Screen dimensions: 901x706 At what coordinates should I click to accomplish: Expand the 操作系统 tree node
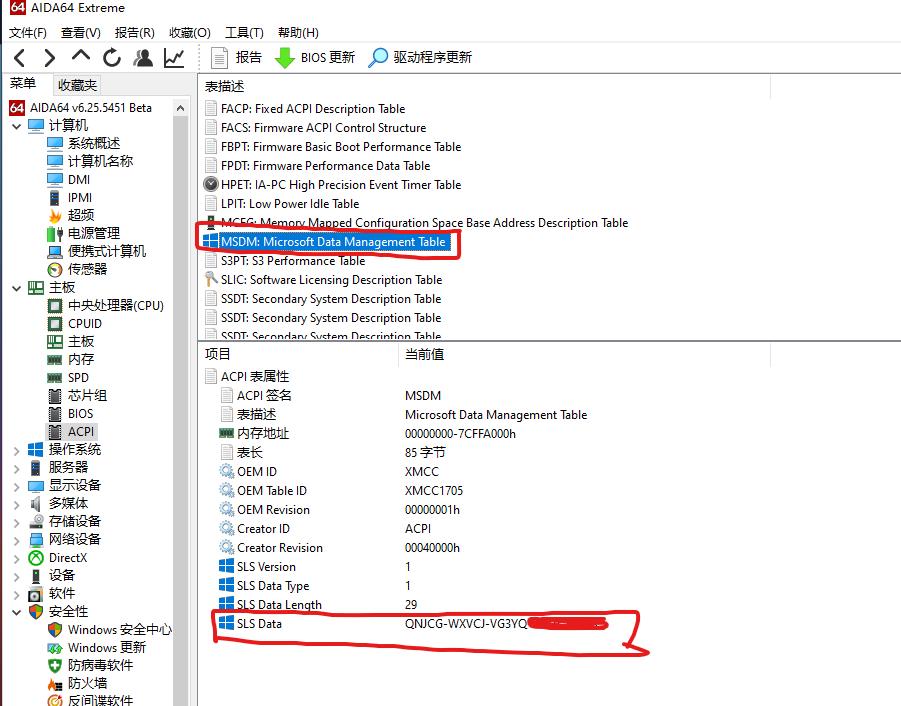click(x=18, y=449)
